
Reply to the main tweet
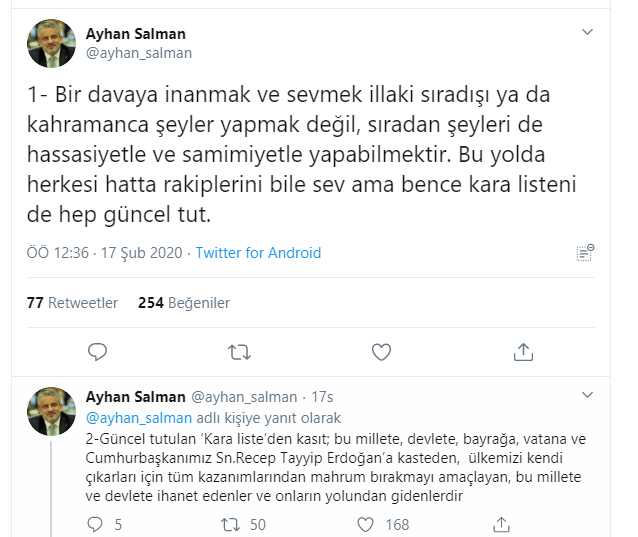coord(97,351)
